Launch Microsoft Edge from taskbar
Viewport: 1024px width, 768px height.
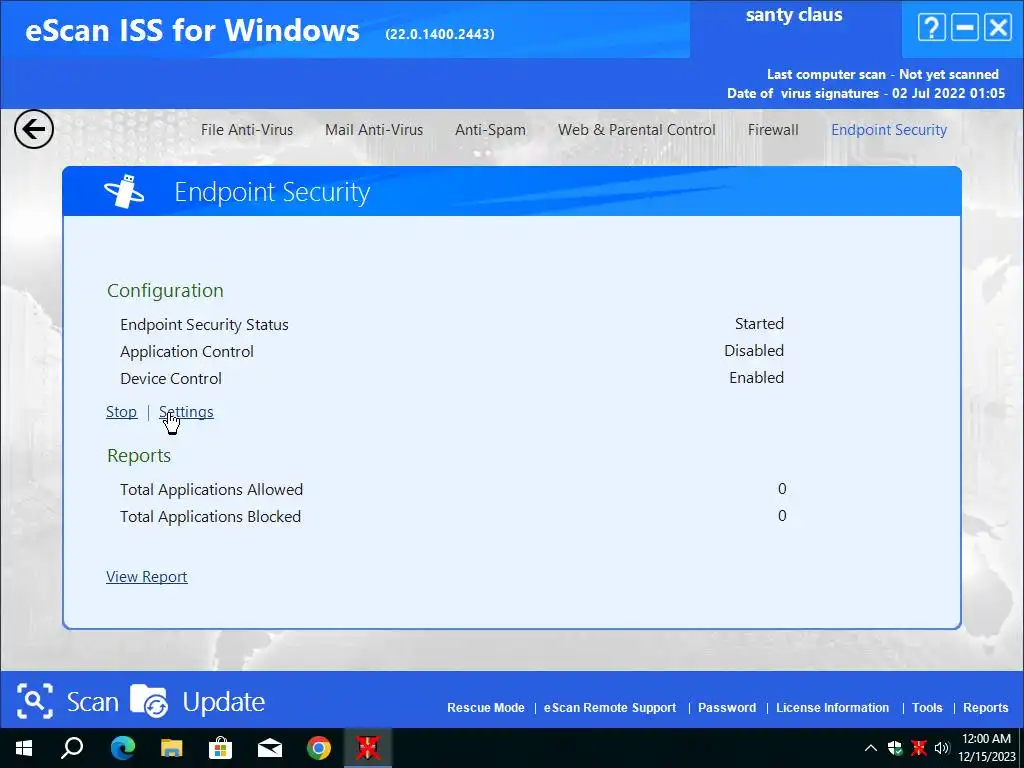pos(122,748)
